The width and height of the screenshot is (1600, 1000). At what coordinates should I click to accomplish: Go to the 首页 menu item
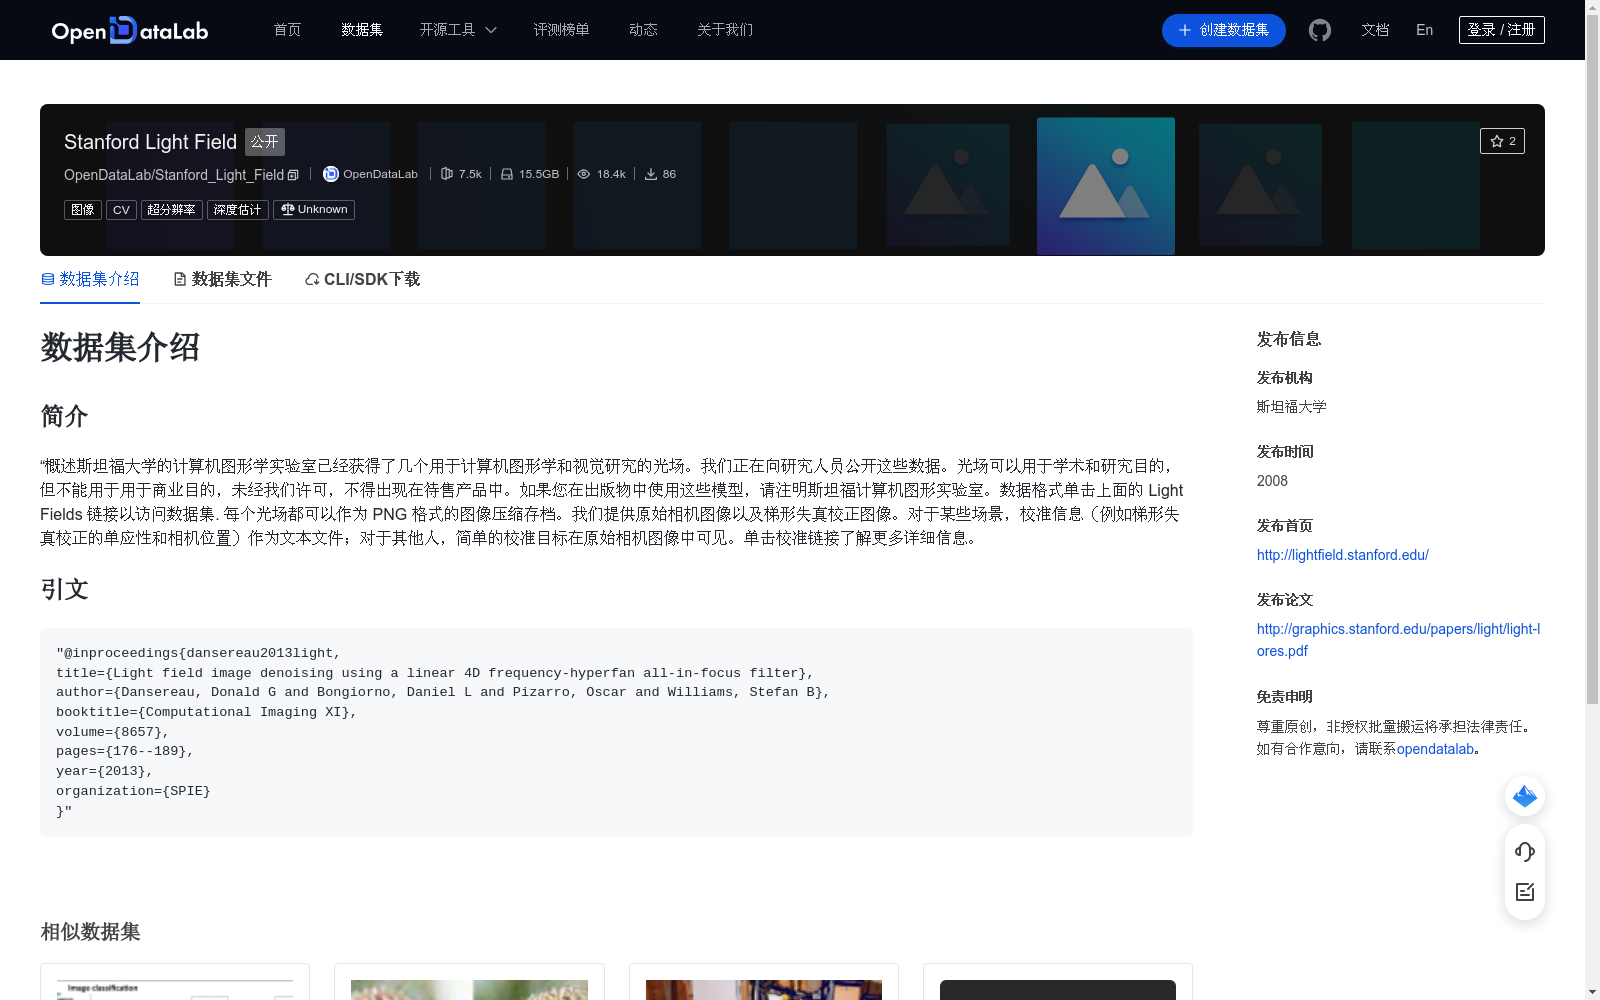(288, 30)
